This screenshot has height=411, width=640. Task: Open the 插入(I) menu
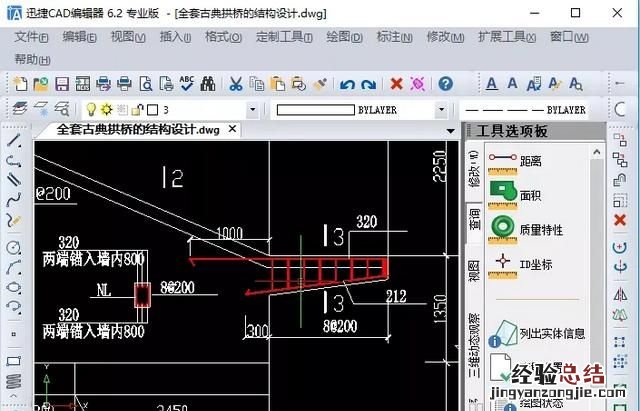tap(175, 37)
